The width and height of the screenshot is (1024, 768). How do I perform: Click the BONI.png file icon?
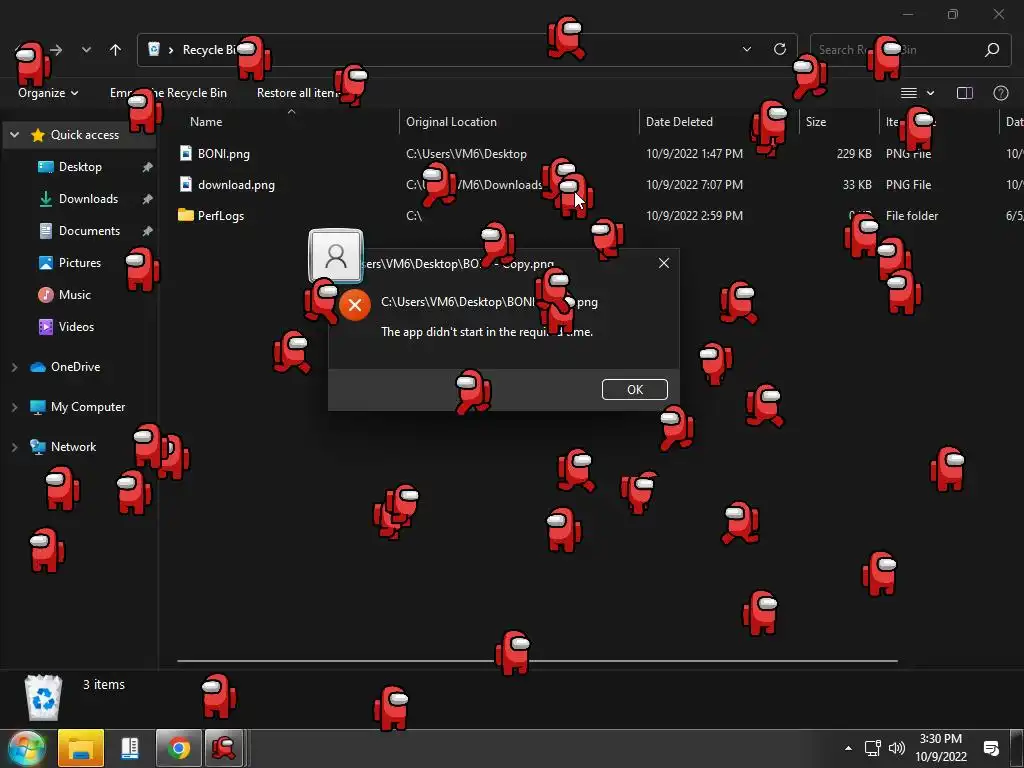(x=186, y=153)
